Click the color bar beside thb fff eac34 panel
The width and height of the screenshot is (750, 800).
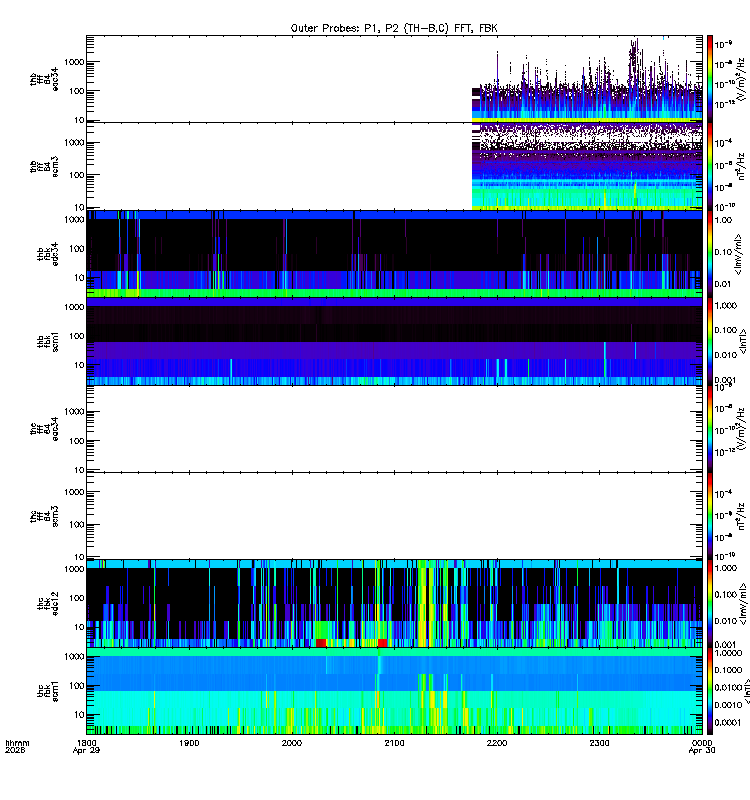[710, 79]
